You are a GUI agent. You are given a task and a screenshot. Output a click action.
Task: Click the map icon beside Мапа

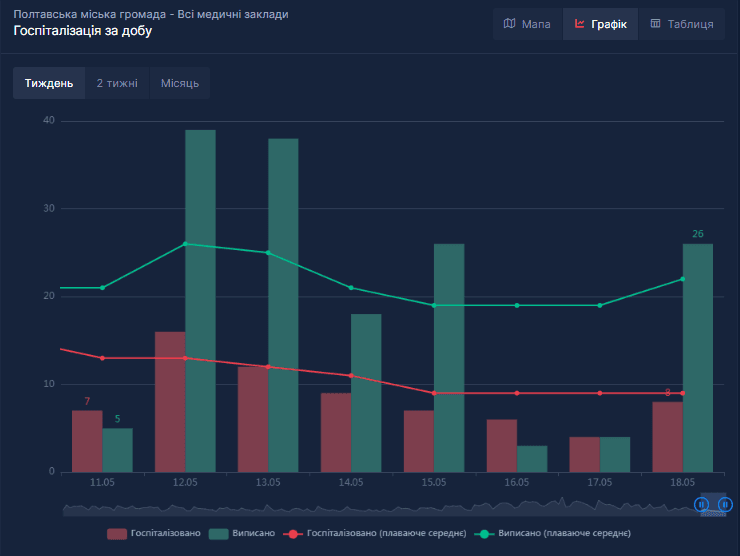point(510,23)
